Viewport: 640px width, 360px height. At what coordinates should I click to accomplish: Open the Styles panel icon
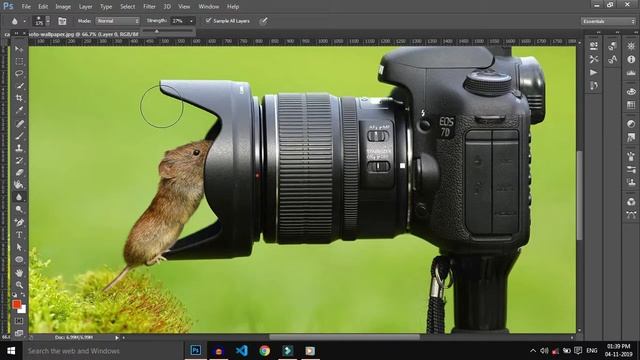point(631,138)
